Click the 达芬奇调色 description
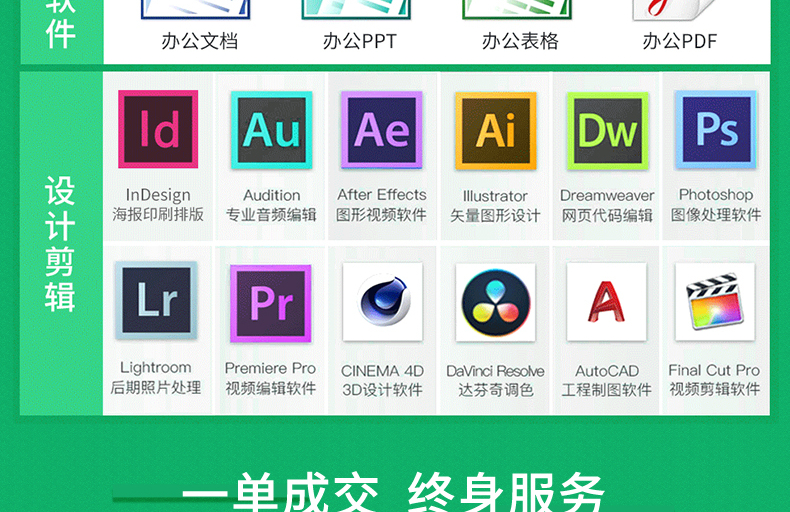The image size is (790, 512). point(495,390)
